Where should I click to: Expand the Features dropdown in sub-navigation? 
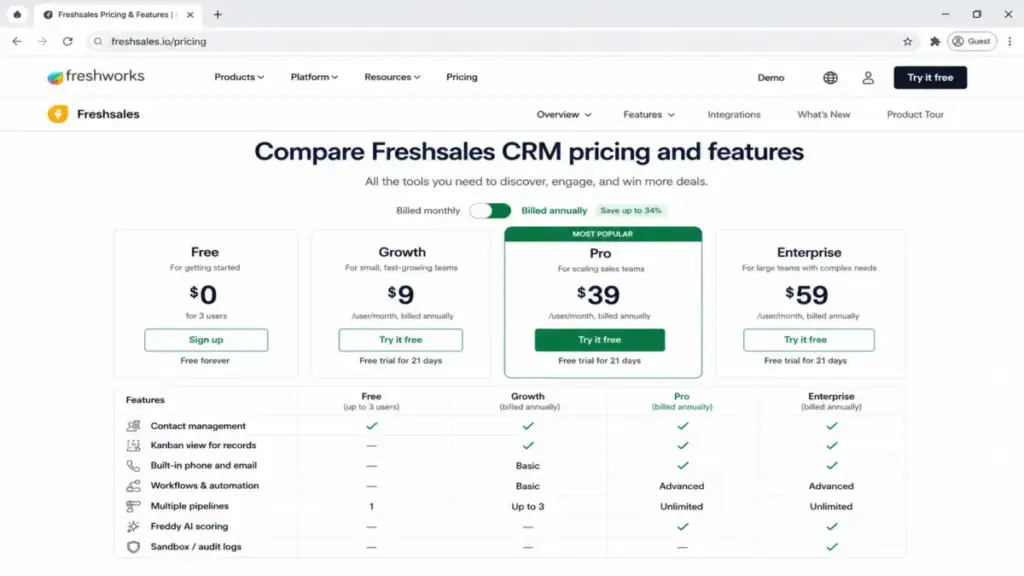coord(648,114)
